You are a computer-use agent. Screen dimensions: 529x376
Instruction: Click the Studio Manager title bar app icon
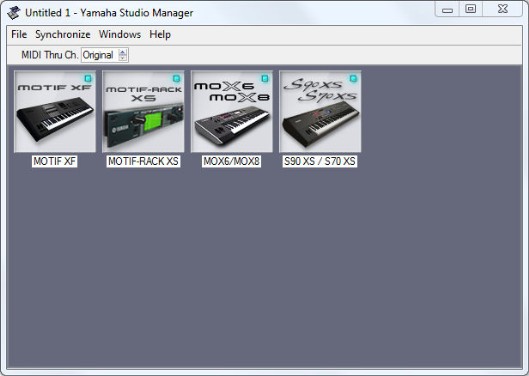[14, 13]
